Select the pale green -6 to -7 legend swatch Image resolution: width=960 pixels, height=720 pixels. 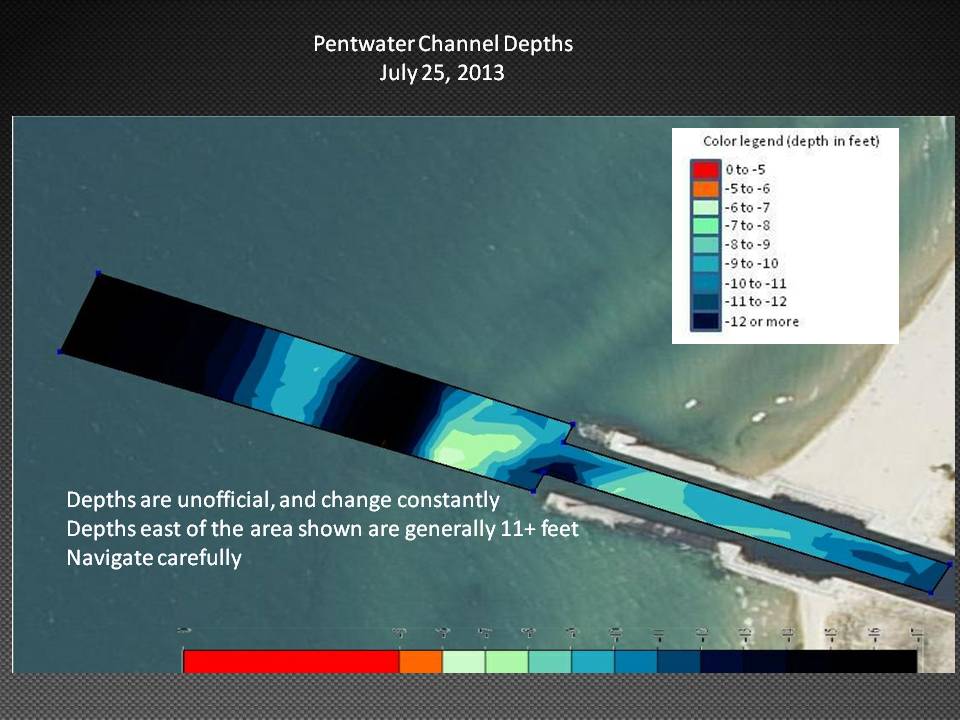(705, 207)
